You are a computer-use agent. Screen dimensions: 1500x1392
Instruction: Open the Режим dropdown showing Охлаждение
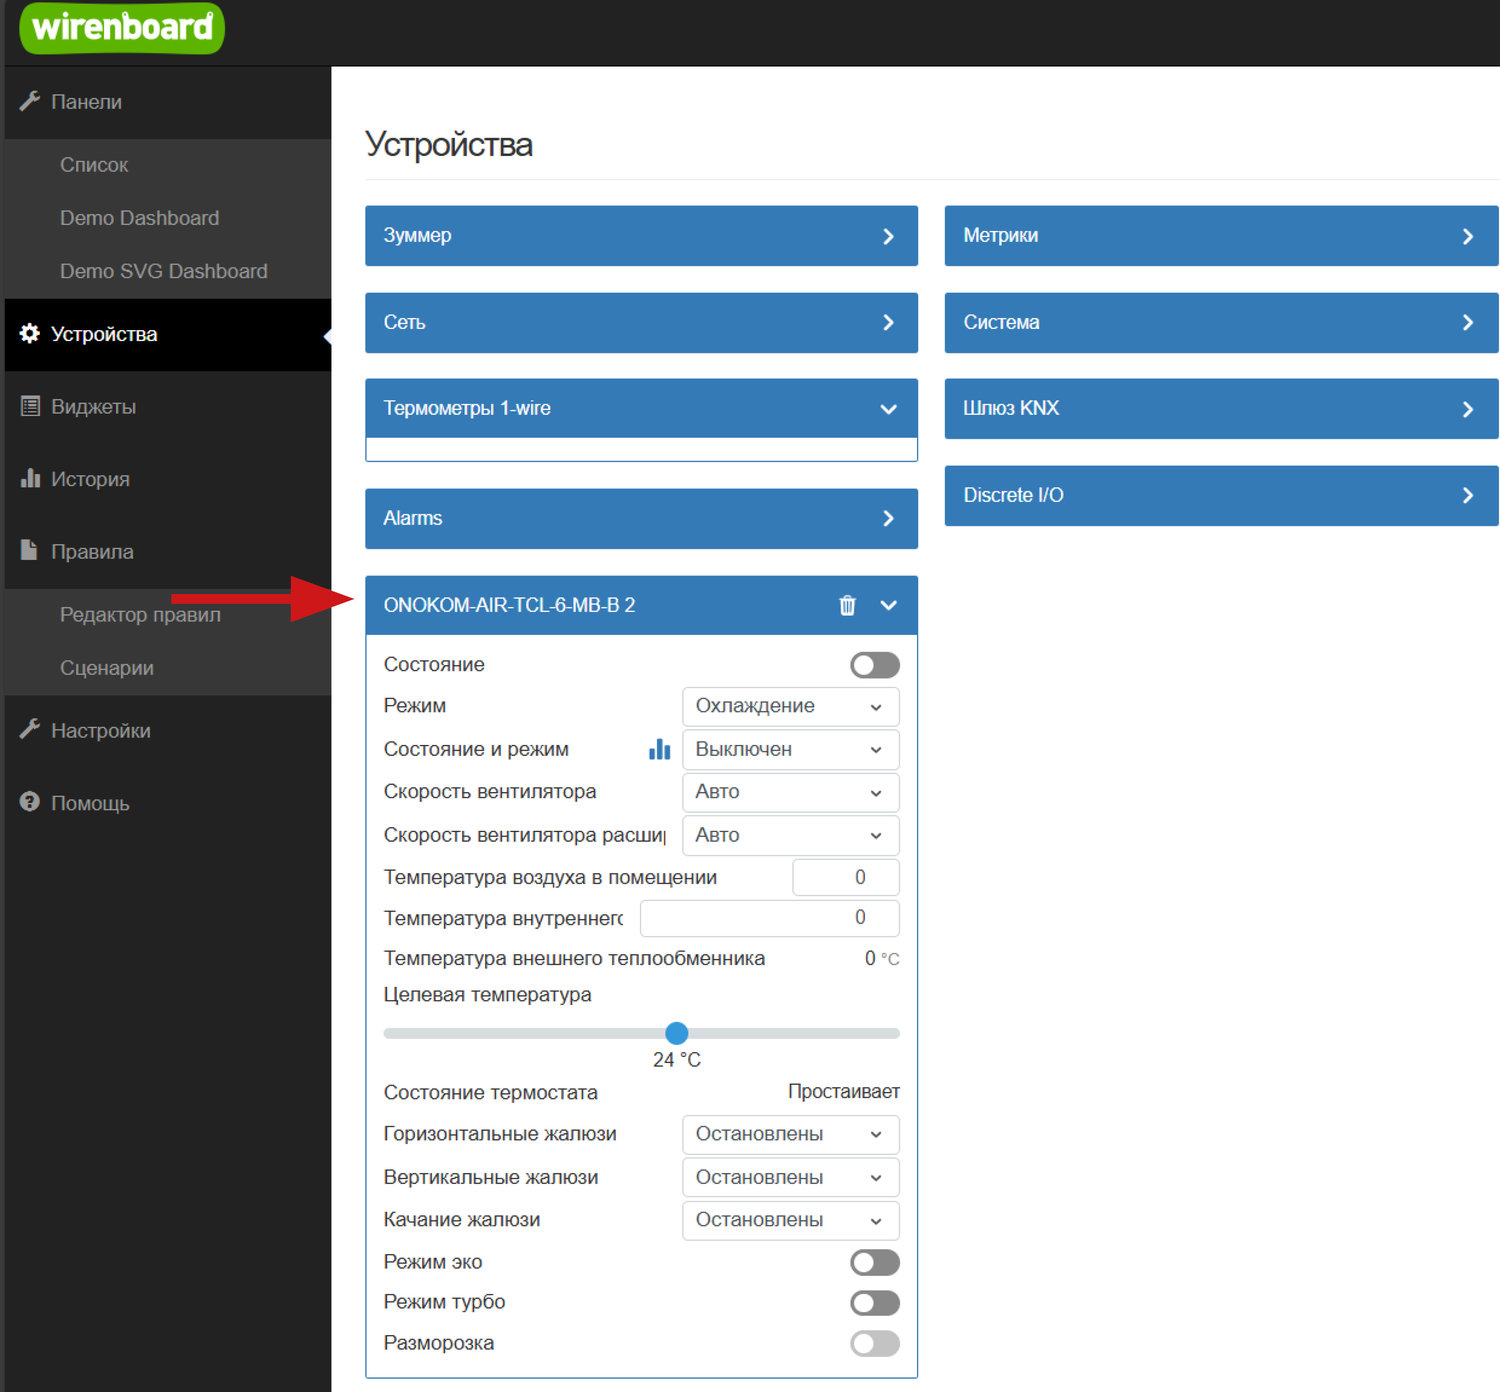790,706
